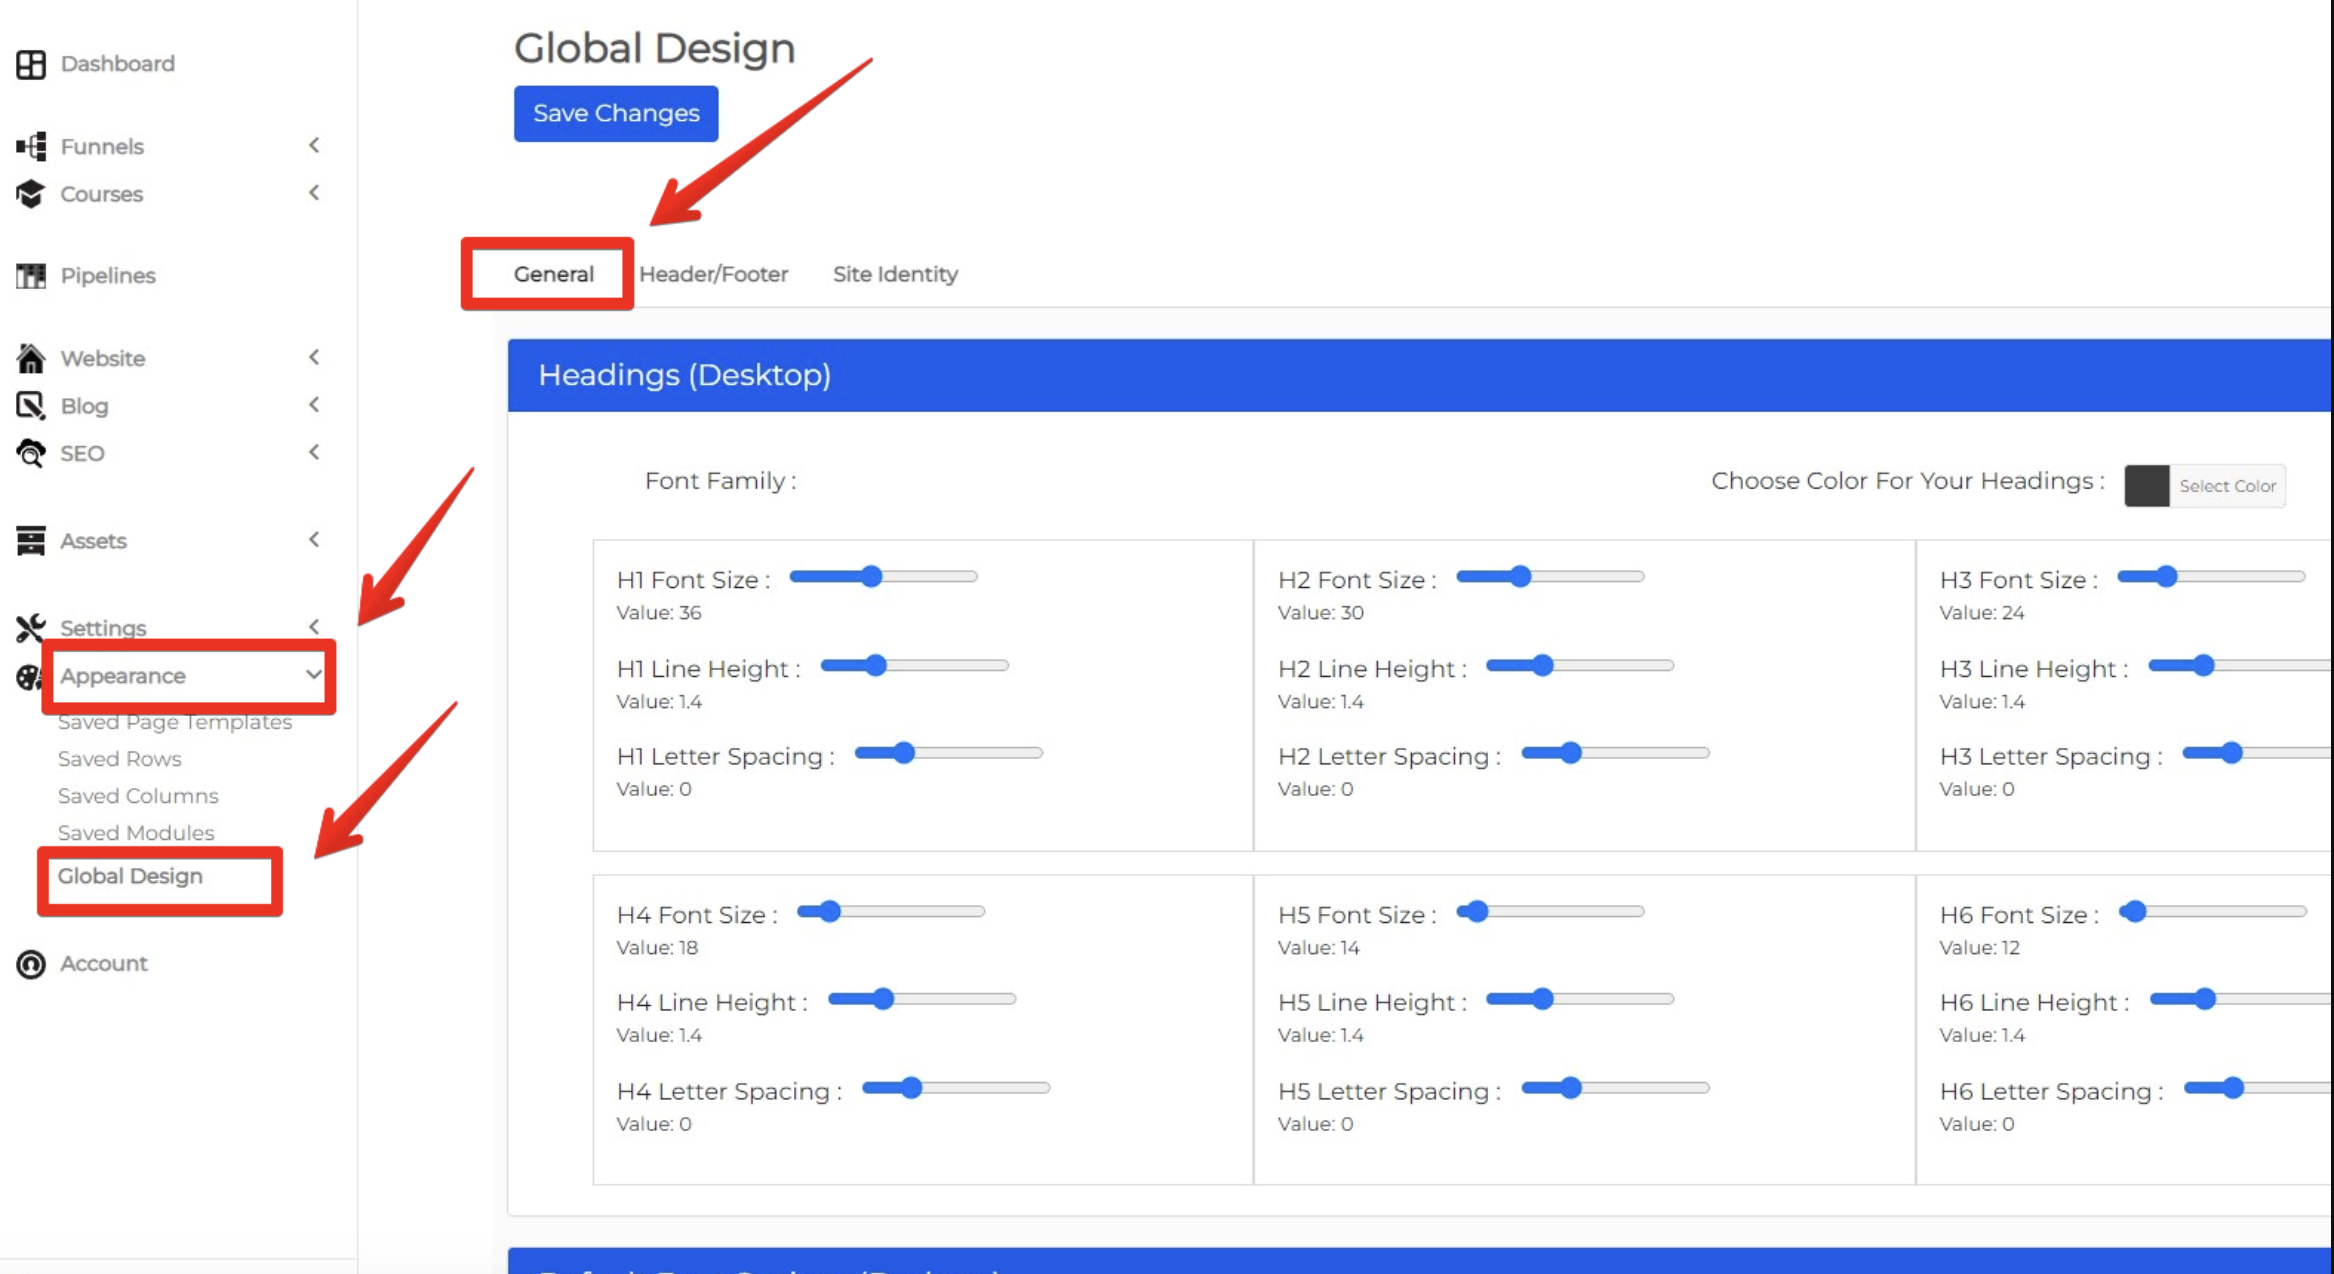Screen dimensions: 2334x1274
Task: Open the Site Identity tab
Action: pos(895,274)
